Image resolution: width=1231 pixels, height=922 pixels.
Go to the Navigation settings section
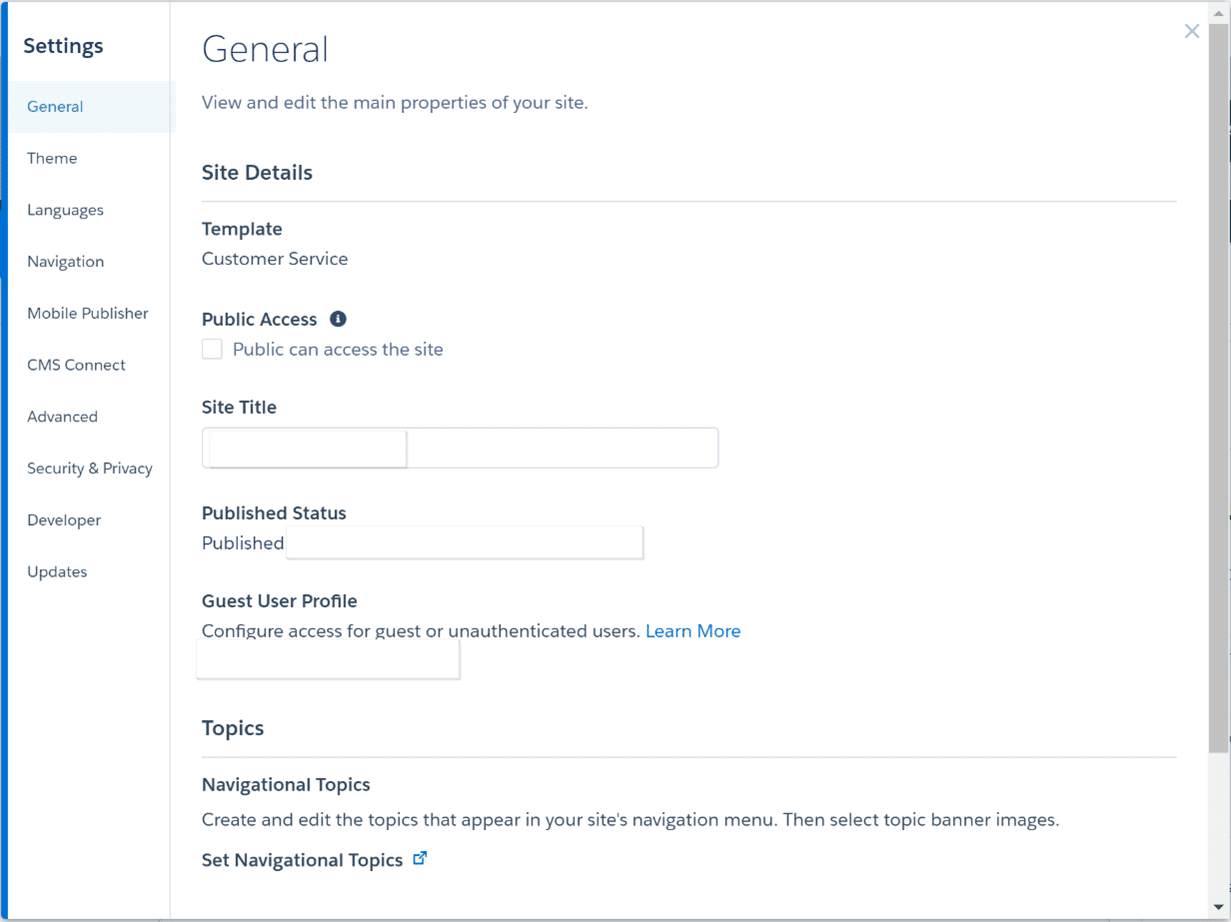pos(65,262)
